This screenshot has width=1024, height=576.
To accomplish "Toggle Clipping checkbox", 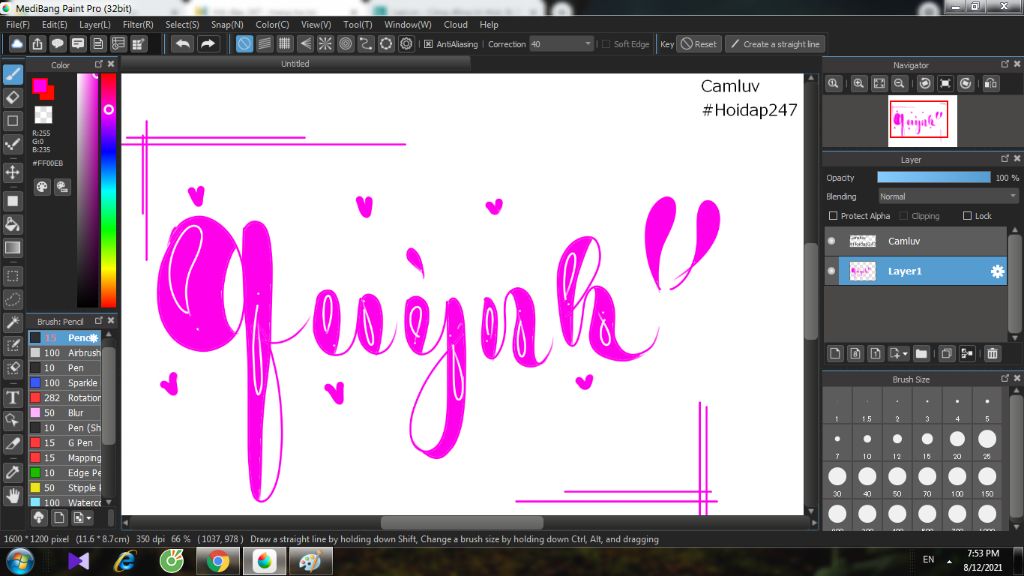I will 904,216.
